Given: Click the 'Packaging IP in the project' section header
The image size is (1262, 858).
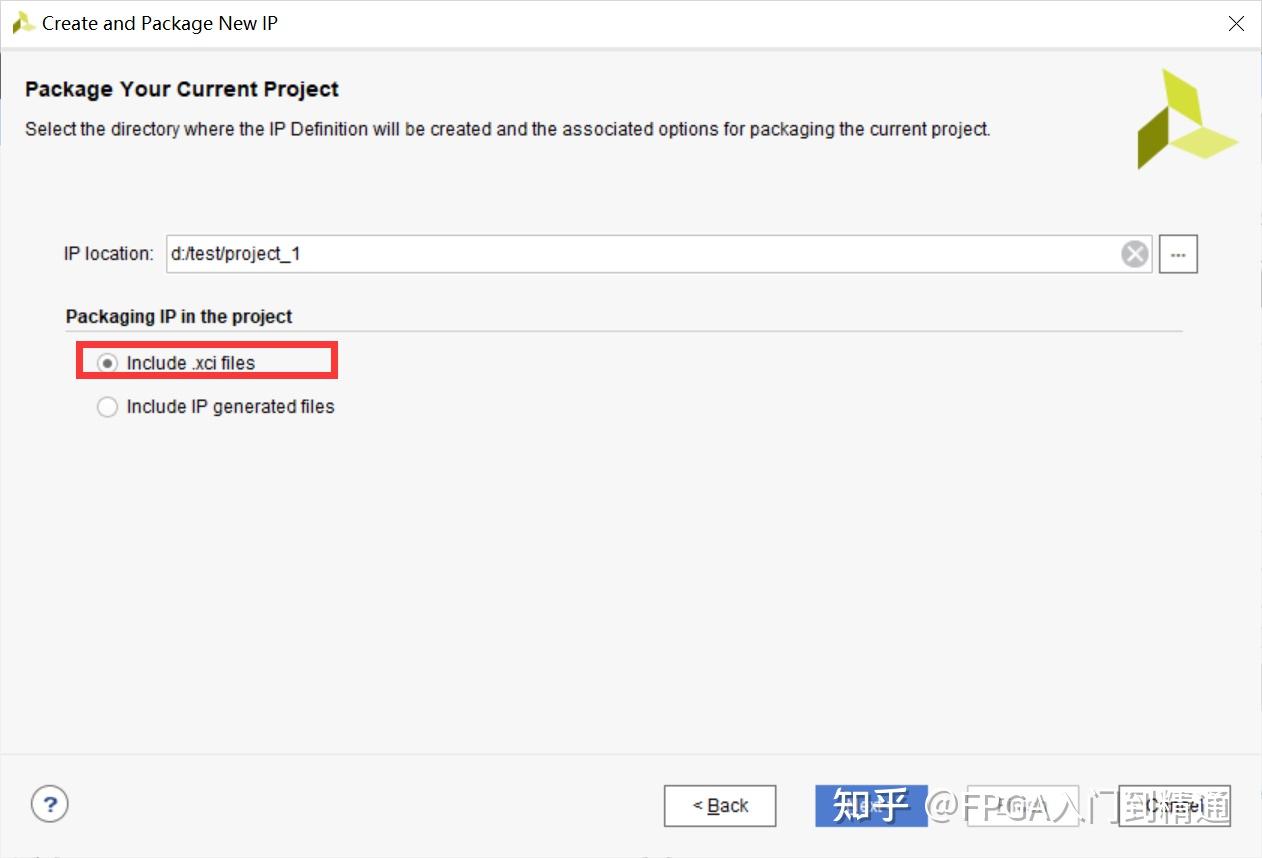Looking at the screenshot, I should pyautogui.click(x=179, y=316).
